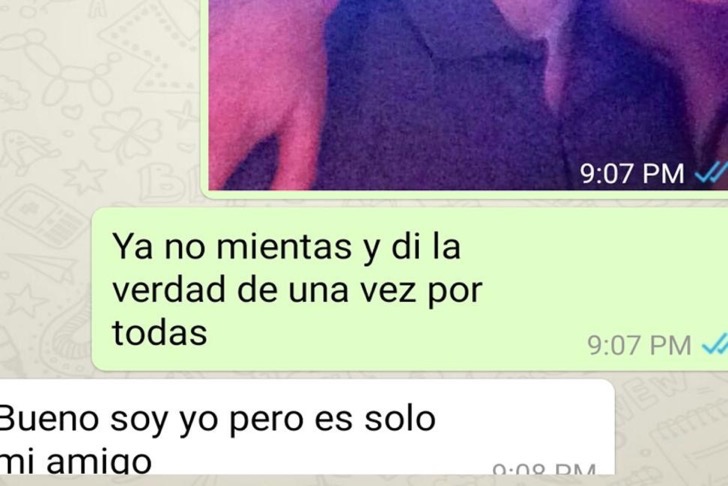Click the bird doodle on chat background

pos(27,152)
